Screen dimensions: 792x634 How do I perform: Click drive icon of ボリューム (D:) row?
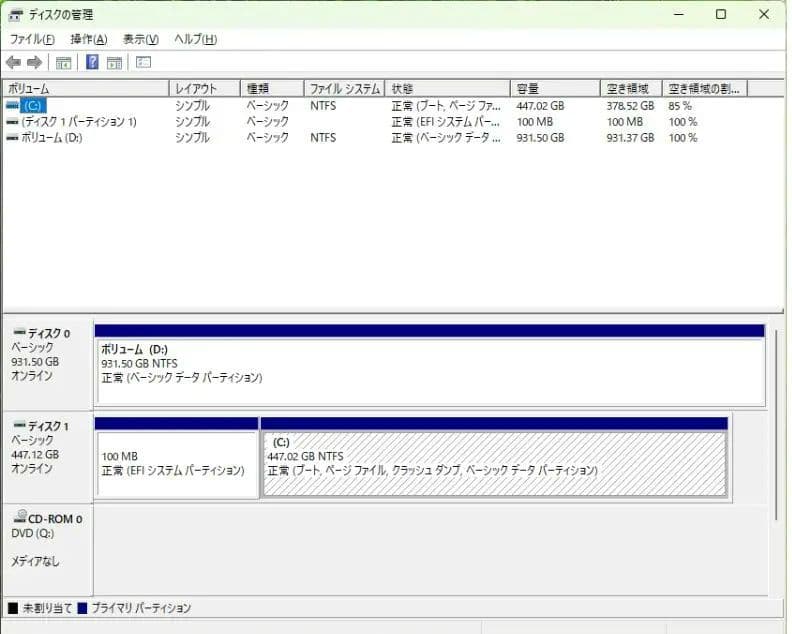(x=12, y=138)
